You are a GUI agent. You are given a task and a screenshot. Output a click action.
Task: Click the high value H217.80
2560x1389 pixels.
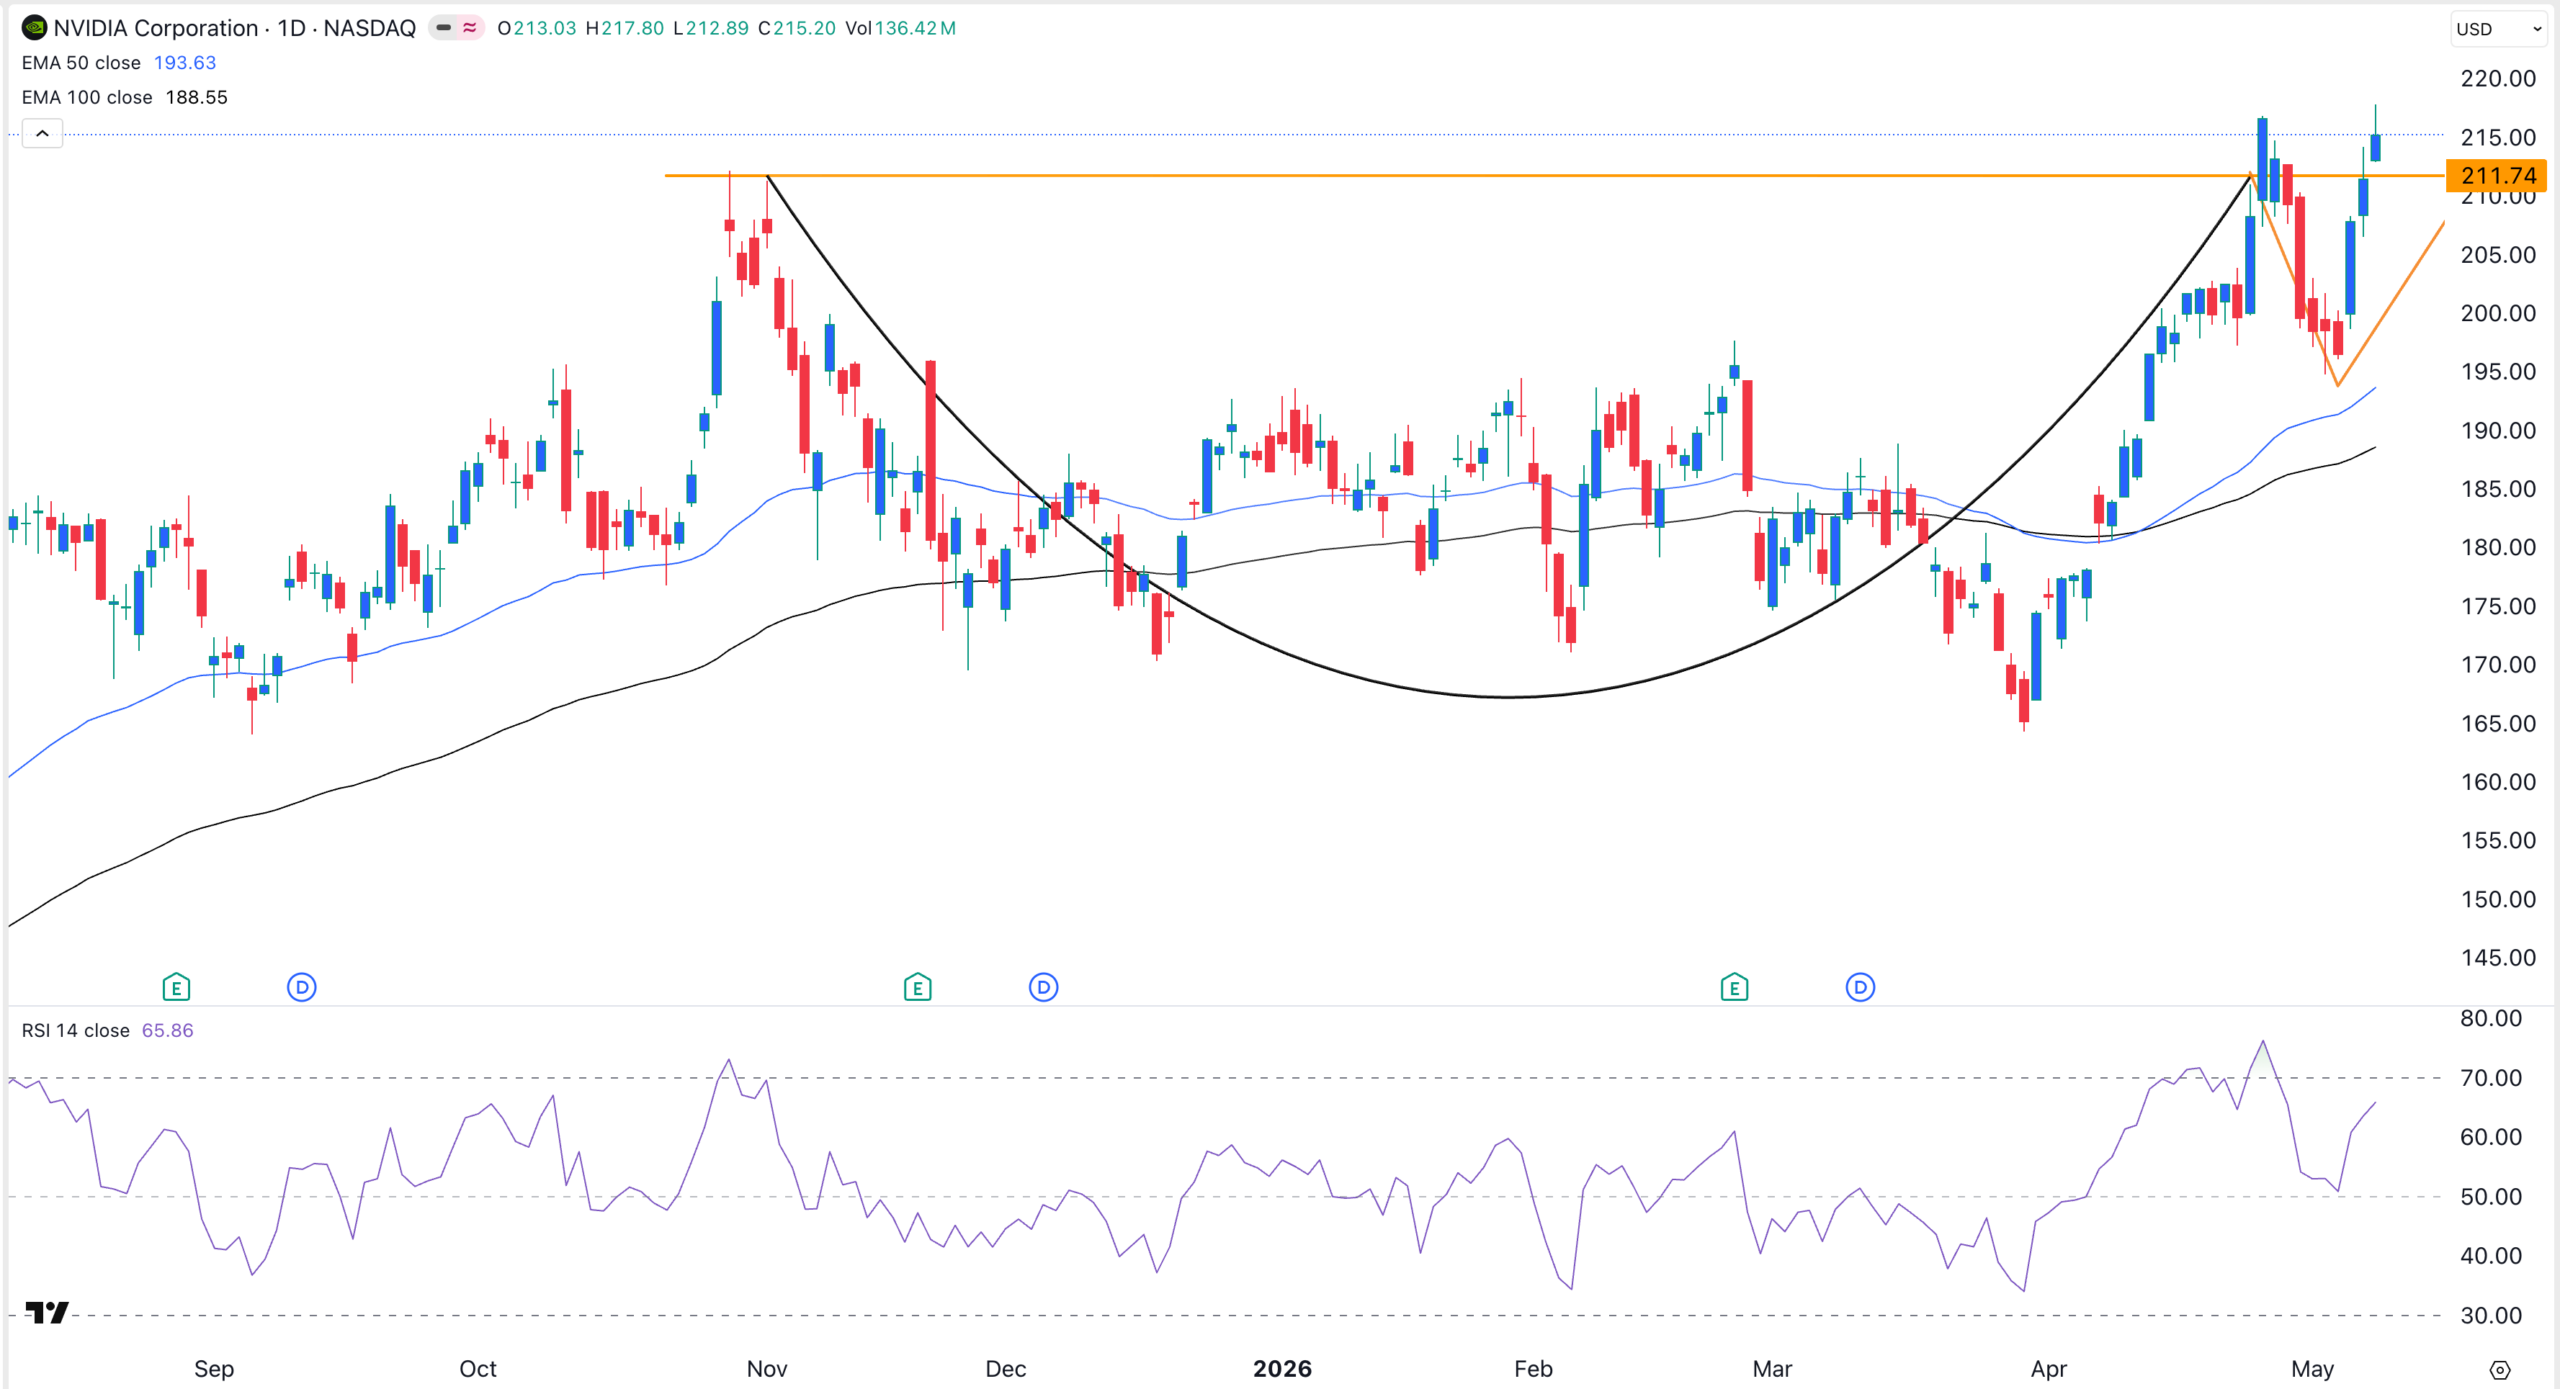pyautogui.click(x=625, y=28)
